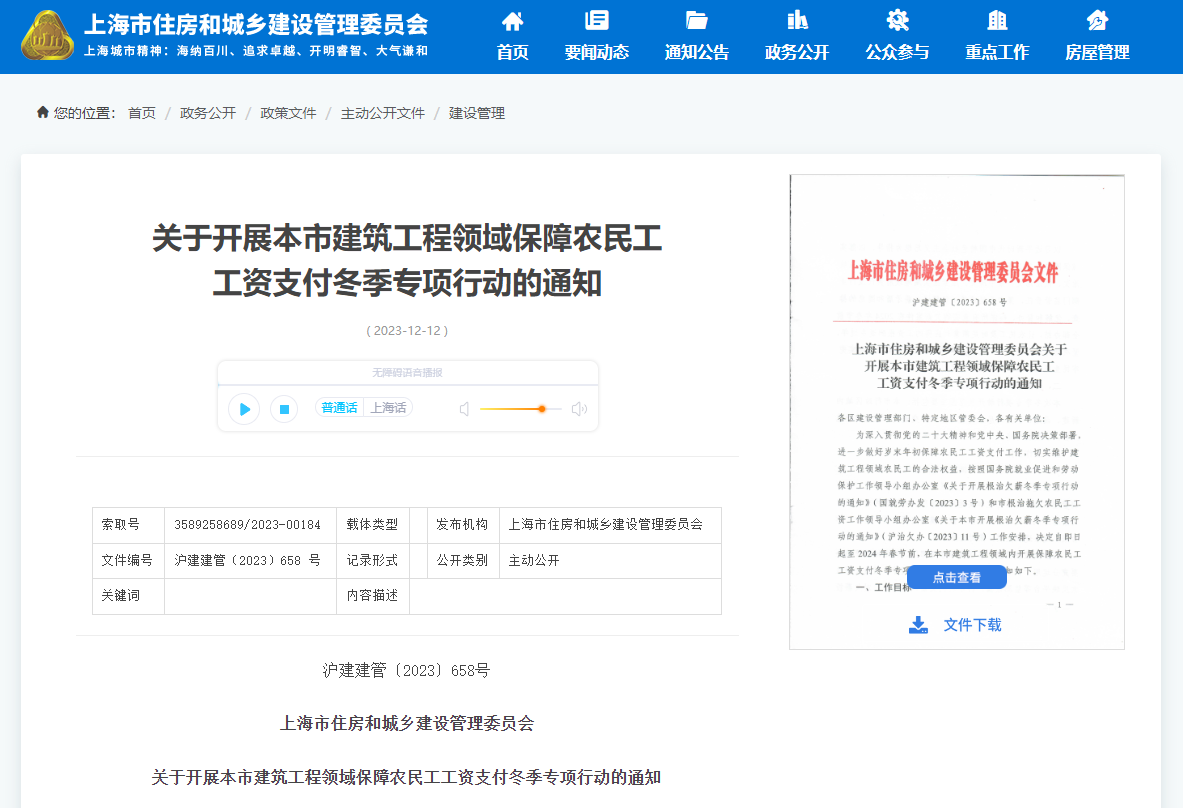Image resolution: width=1183 pixels, height=808 pixels.
Task: Select 普通话 as the broadcast language
Action: pyautogui.click(x=340, y=407)
